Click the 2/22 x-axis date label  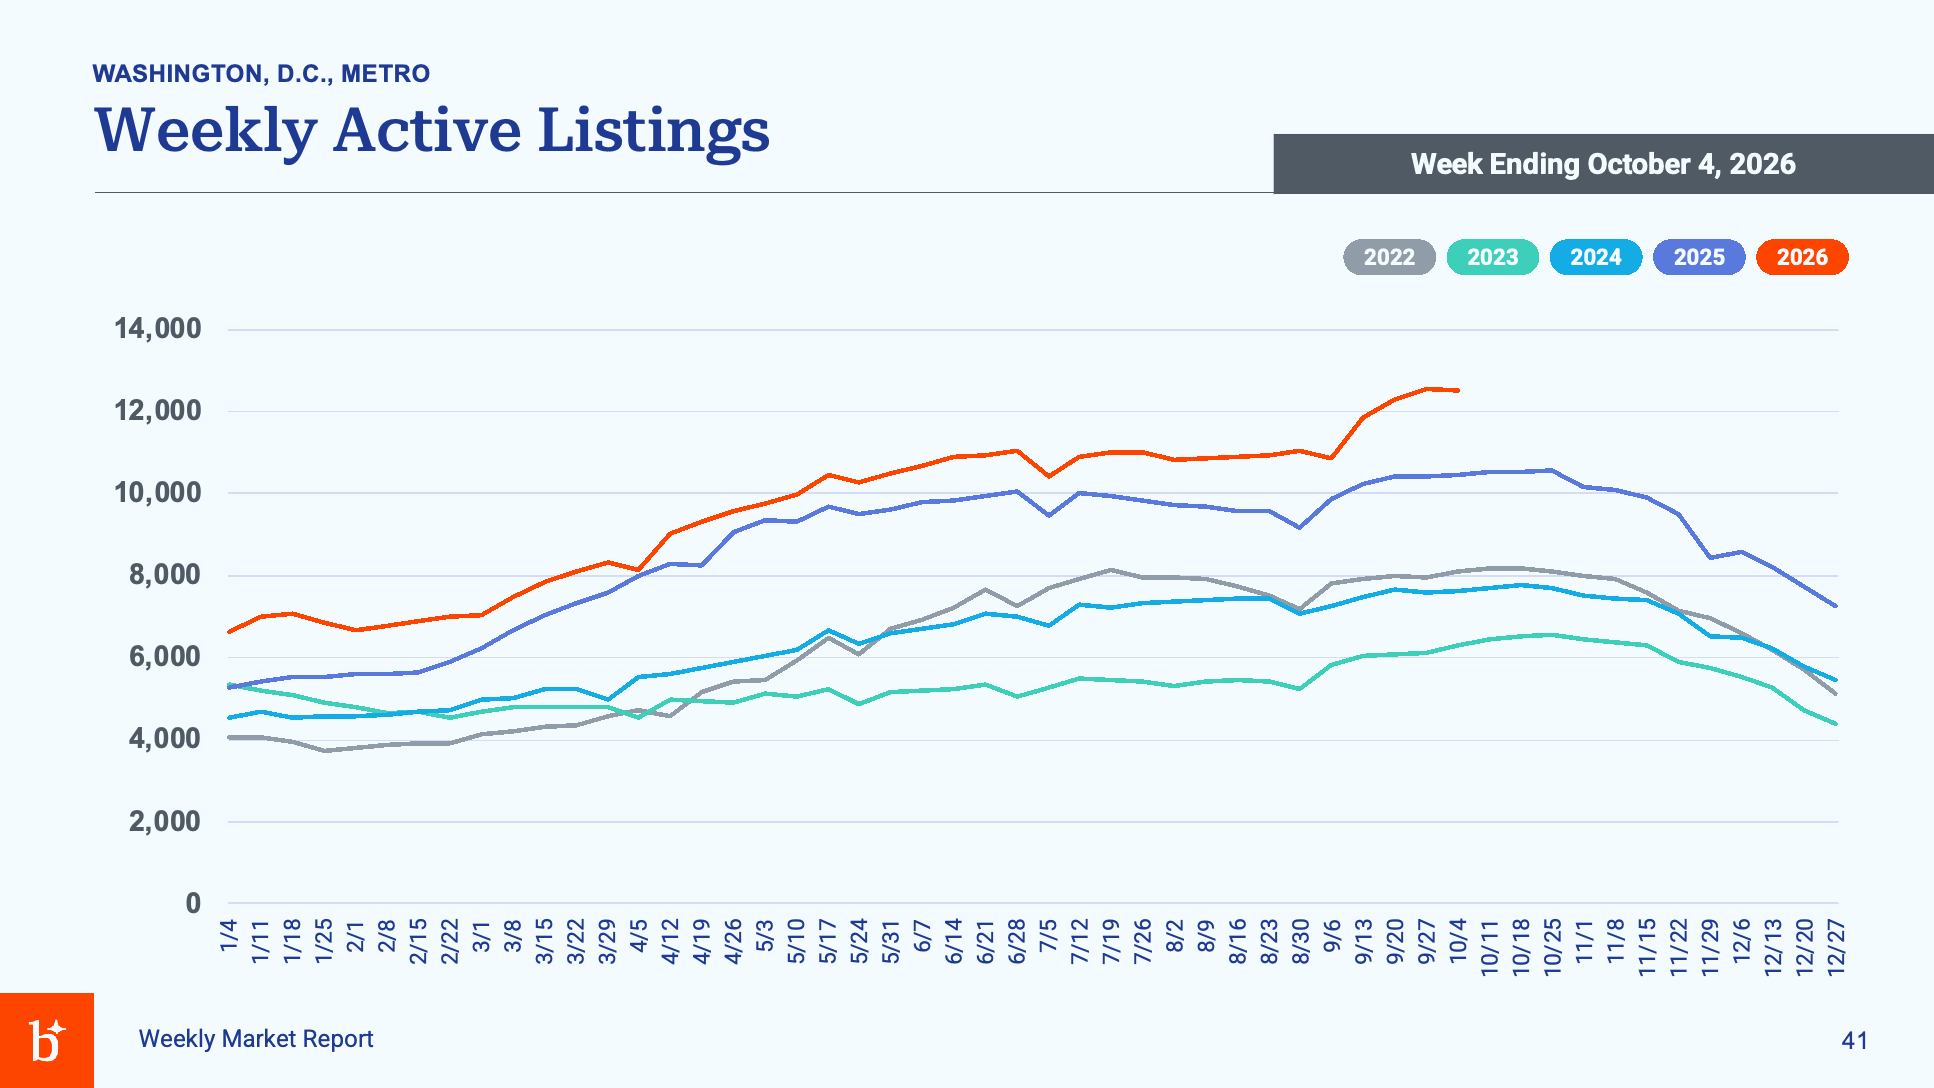click(x=450, y=942)
